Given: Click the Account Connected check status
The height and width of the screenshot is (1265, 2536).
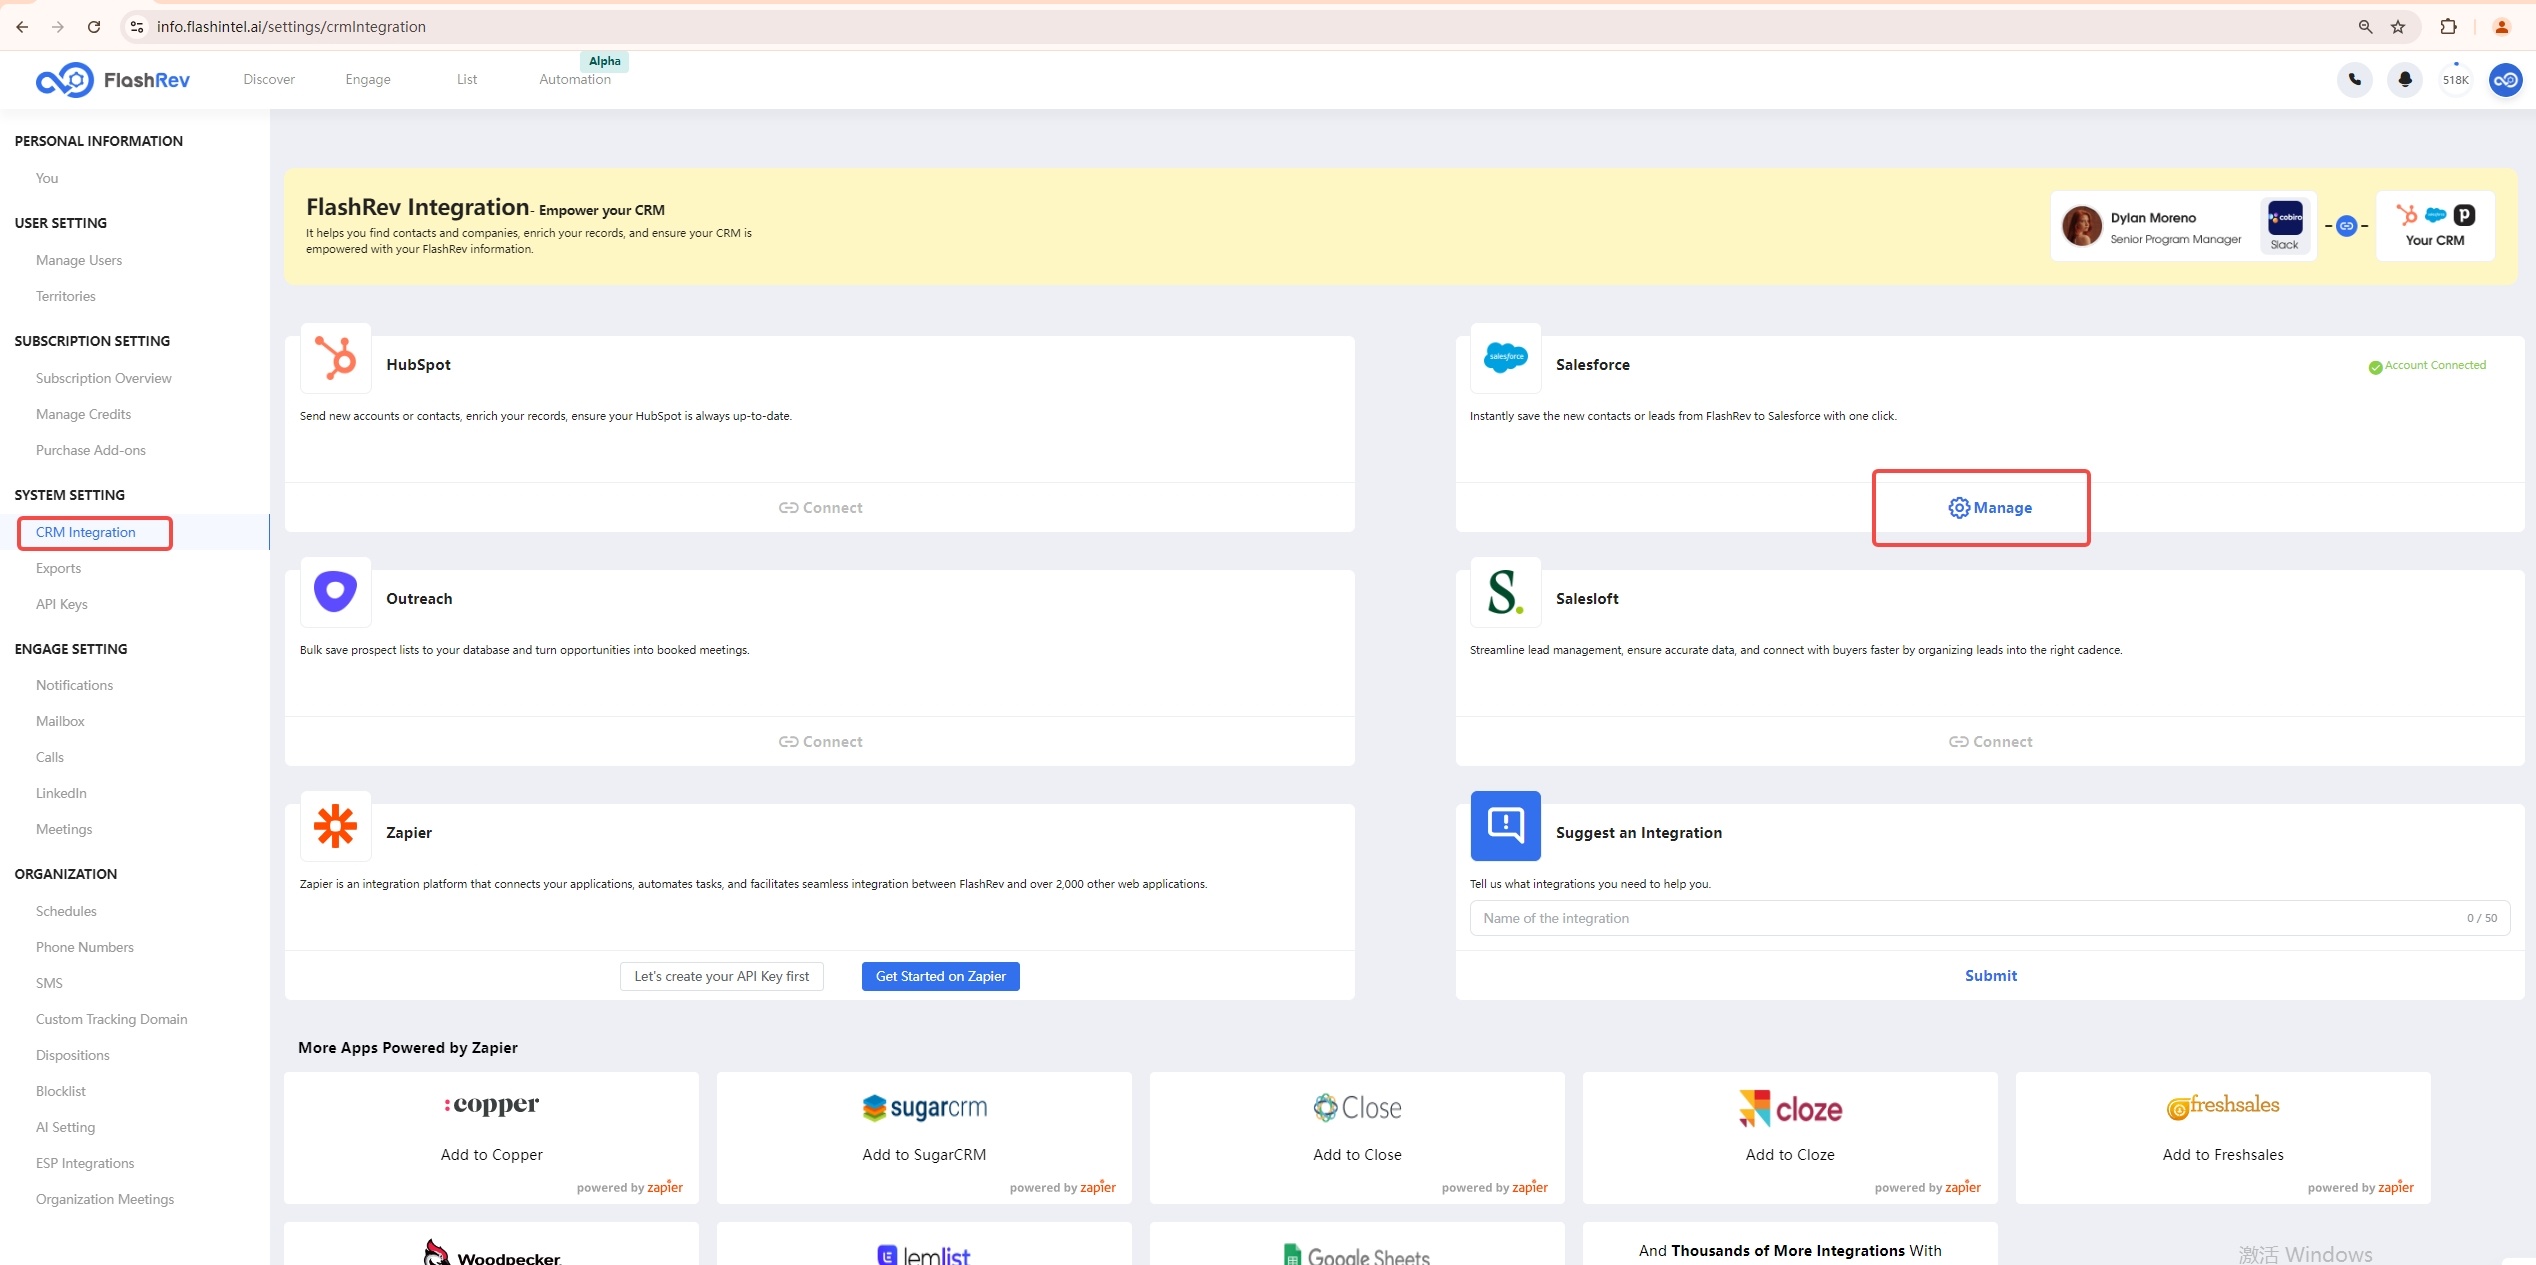Looking at the screenshot, I should [2427, 366].
